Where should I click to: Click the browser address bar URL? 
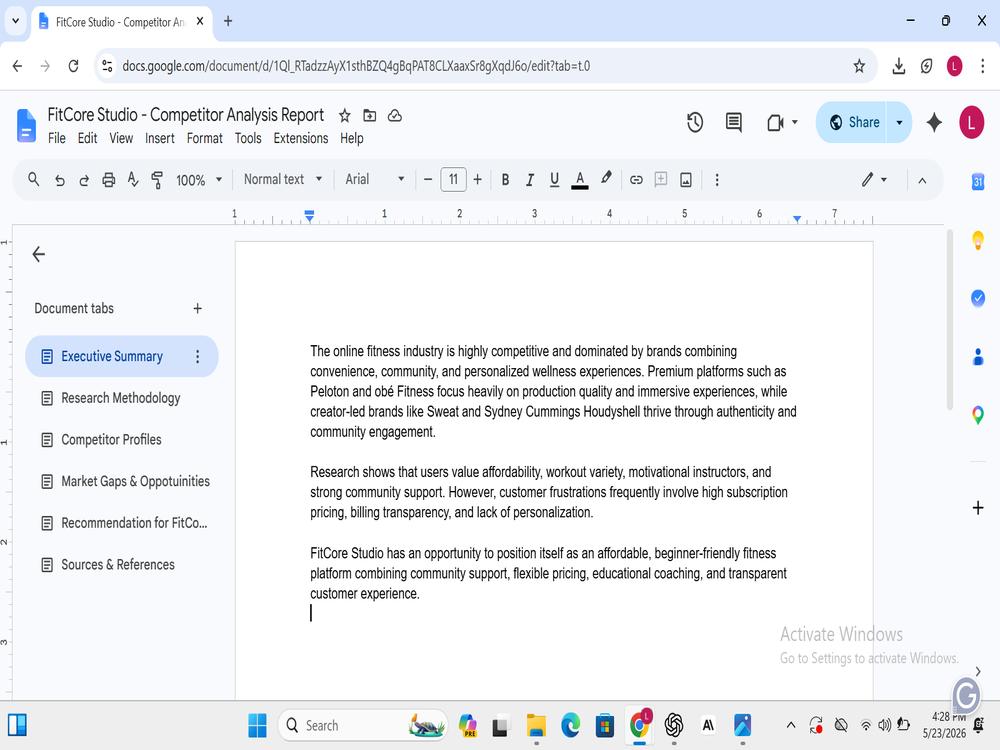click(356, 66)
